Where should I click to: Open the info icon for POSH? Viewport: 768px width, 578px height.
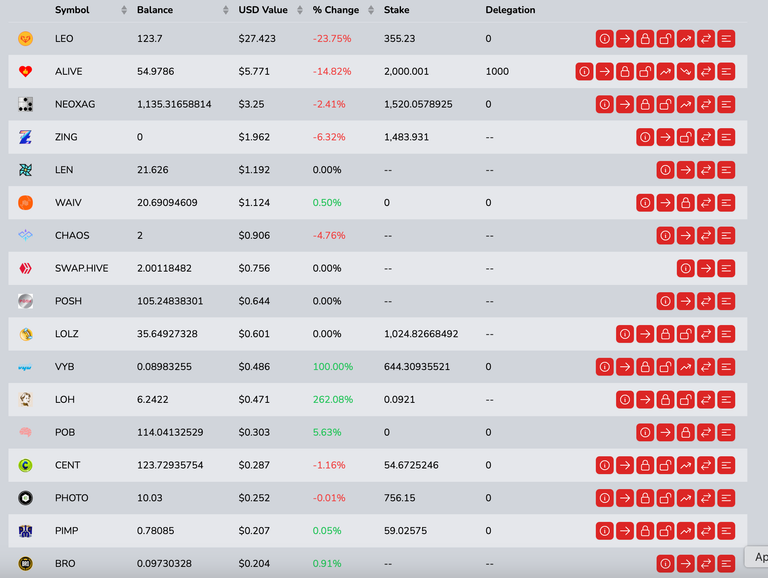[x=665, y=301]
